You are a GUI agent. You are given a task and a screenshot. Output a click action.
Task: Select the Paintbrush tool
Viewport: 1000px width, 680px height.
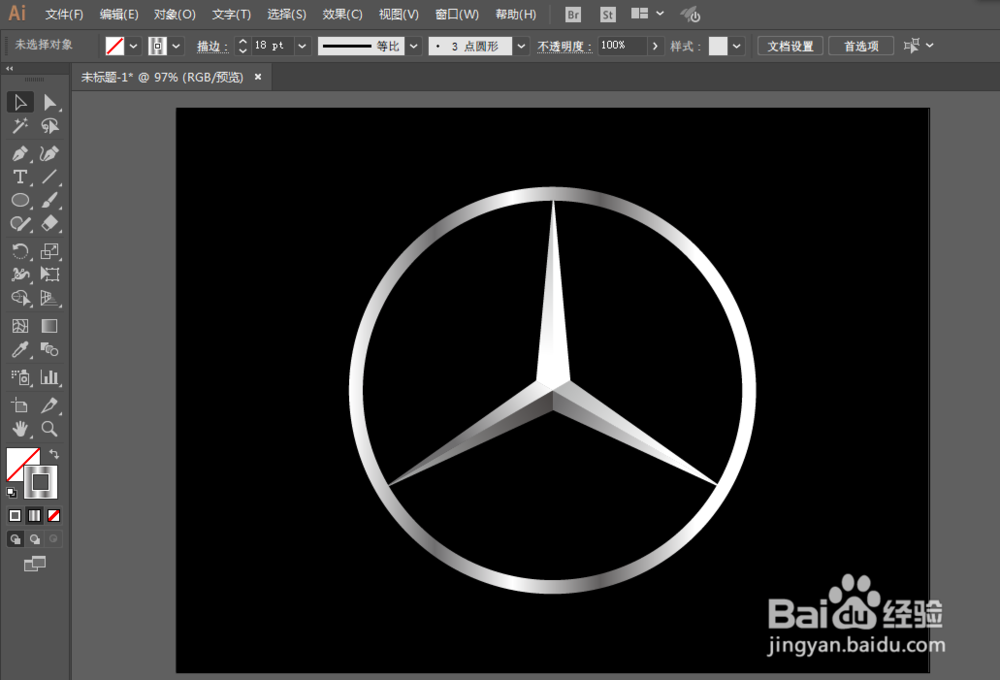pos(50,200)
